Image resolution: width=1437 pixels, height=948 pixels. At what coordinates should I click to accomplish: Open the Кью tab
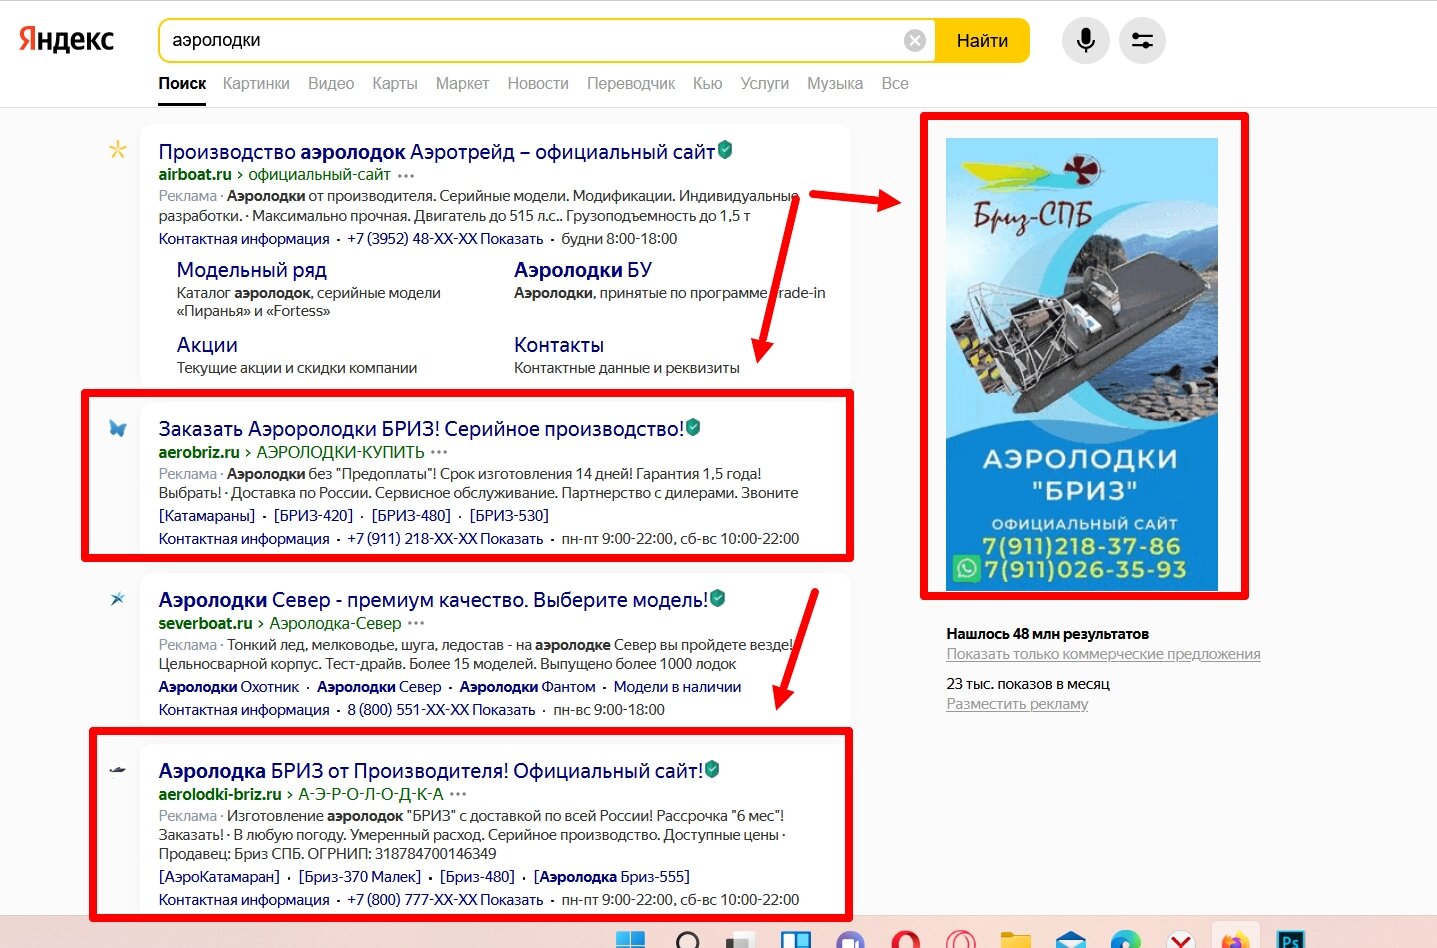coord(707,84)
